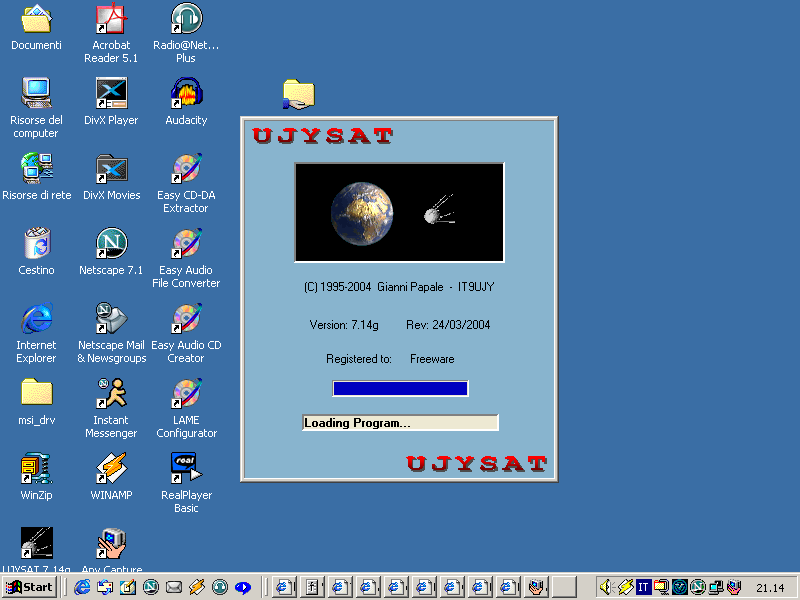Click the Any Capture icon in the system tray
Image resolution: width=800 pixels, height=600 pixels.
click(x=734, y=587)
